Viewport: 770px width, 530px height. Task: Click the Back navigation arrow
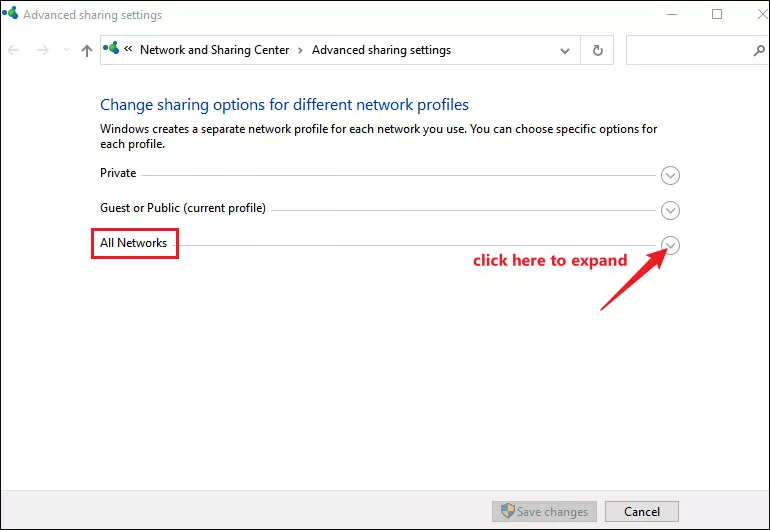point(14,50)
